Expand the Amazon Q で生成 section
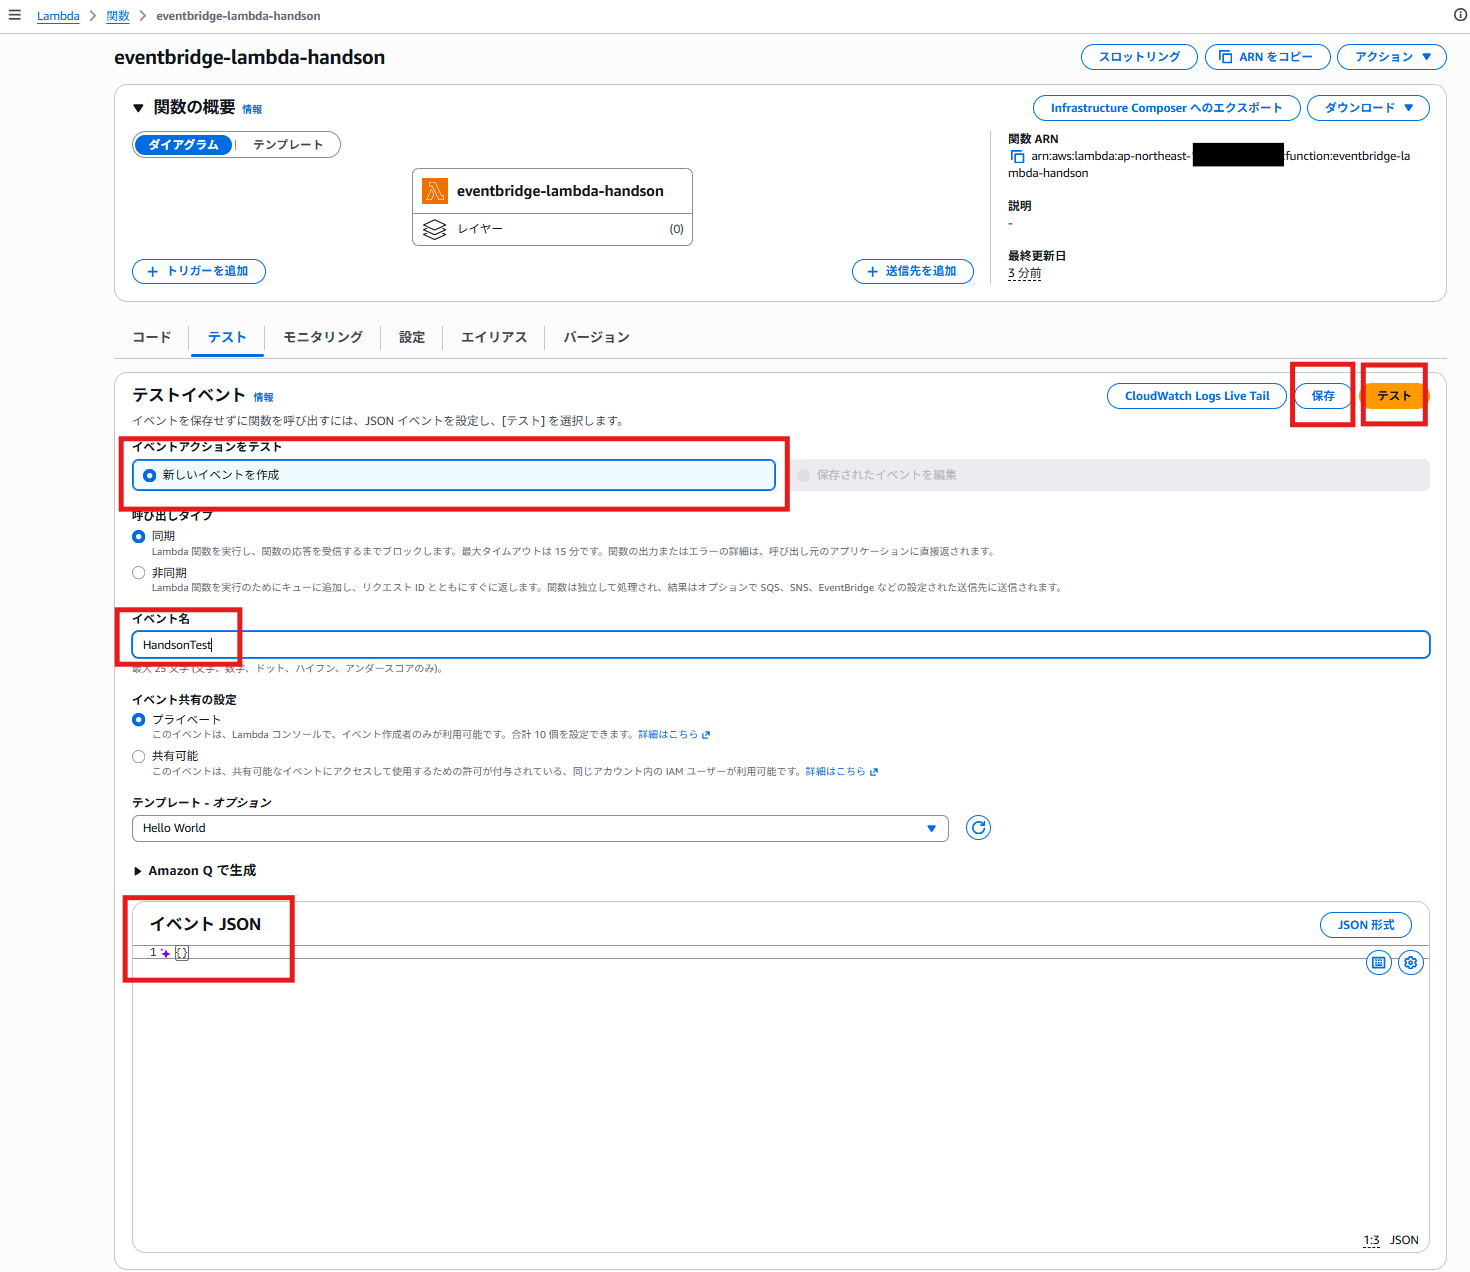 pyautogui.click(x=138, y=871)
